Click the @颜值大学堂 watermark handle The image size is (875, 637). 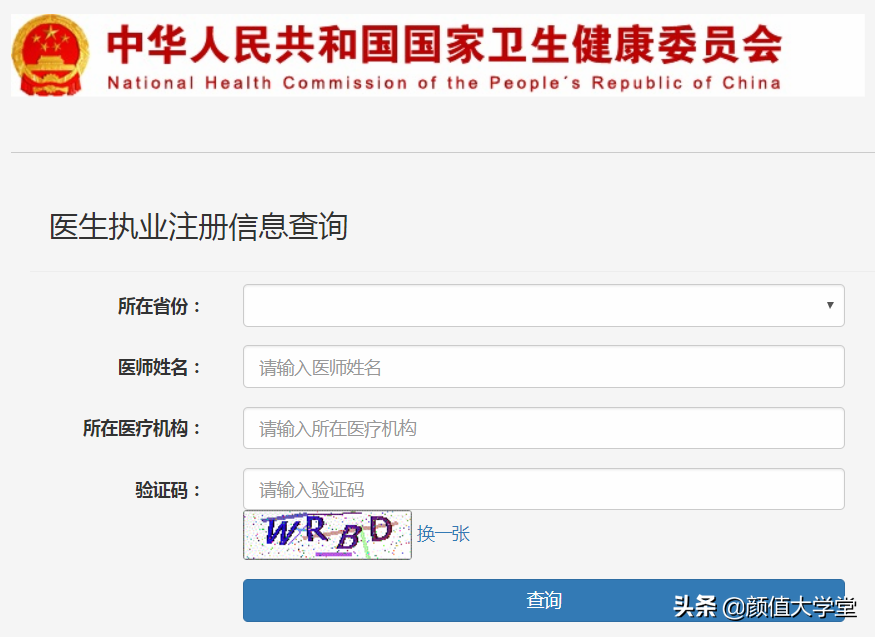789,607
